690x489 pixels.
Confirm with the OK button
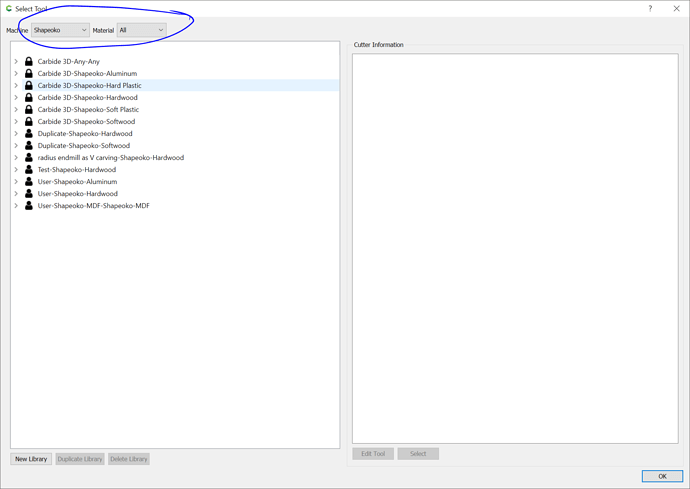[x=662, y=476]
